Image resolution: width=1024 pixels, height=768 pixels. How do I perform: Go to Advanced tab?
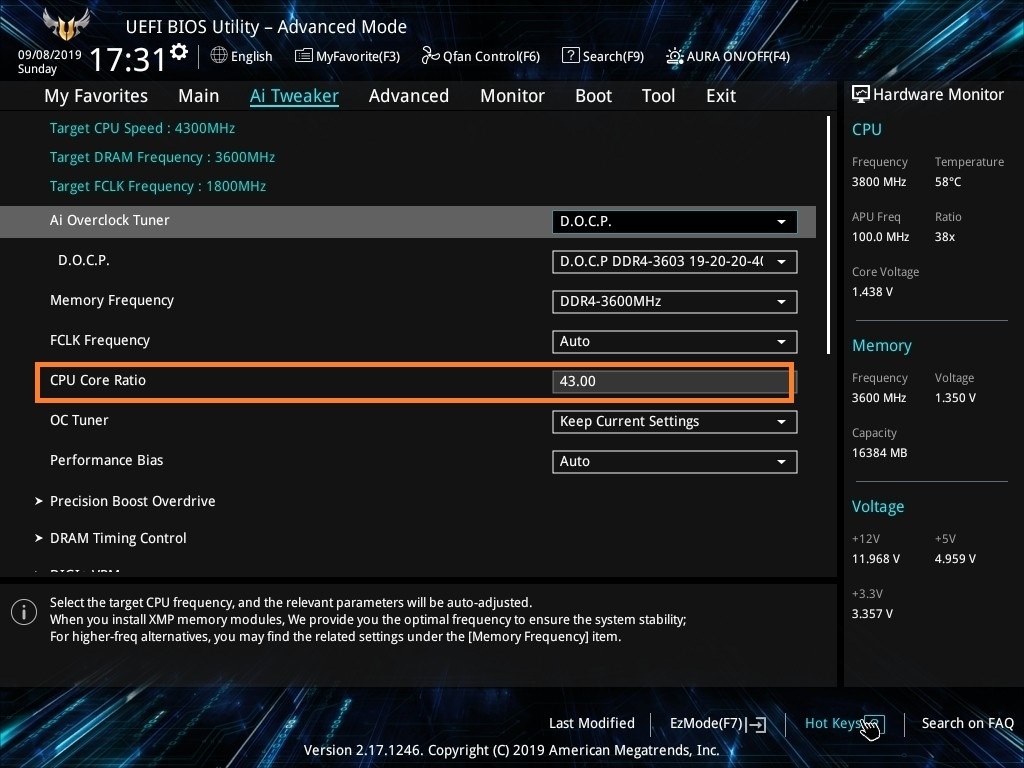point(409,96)
